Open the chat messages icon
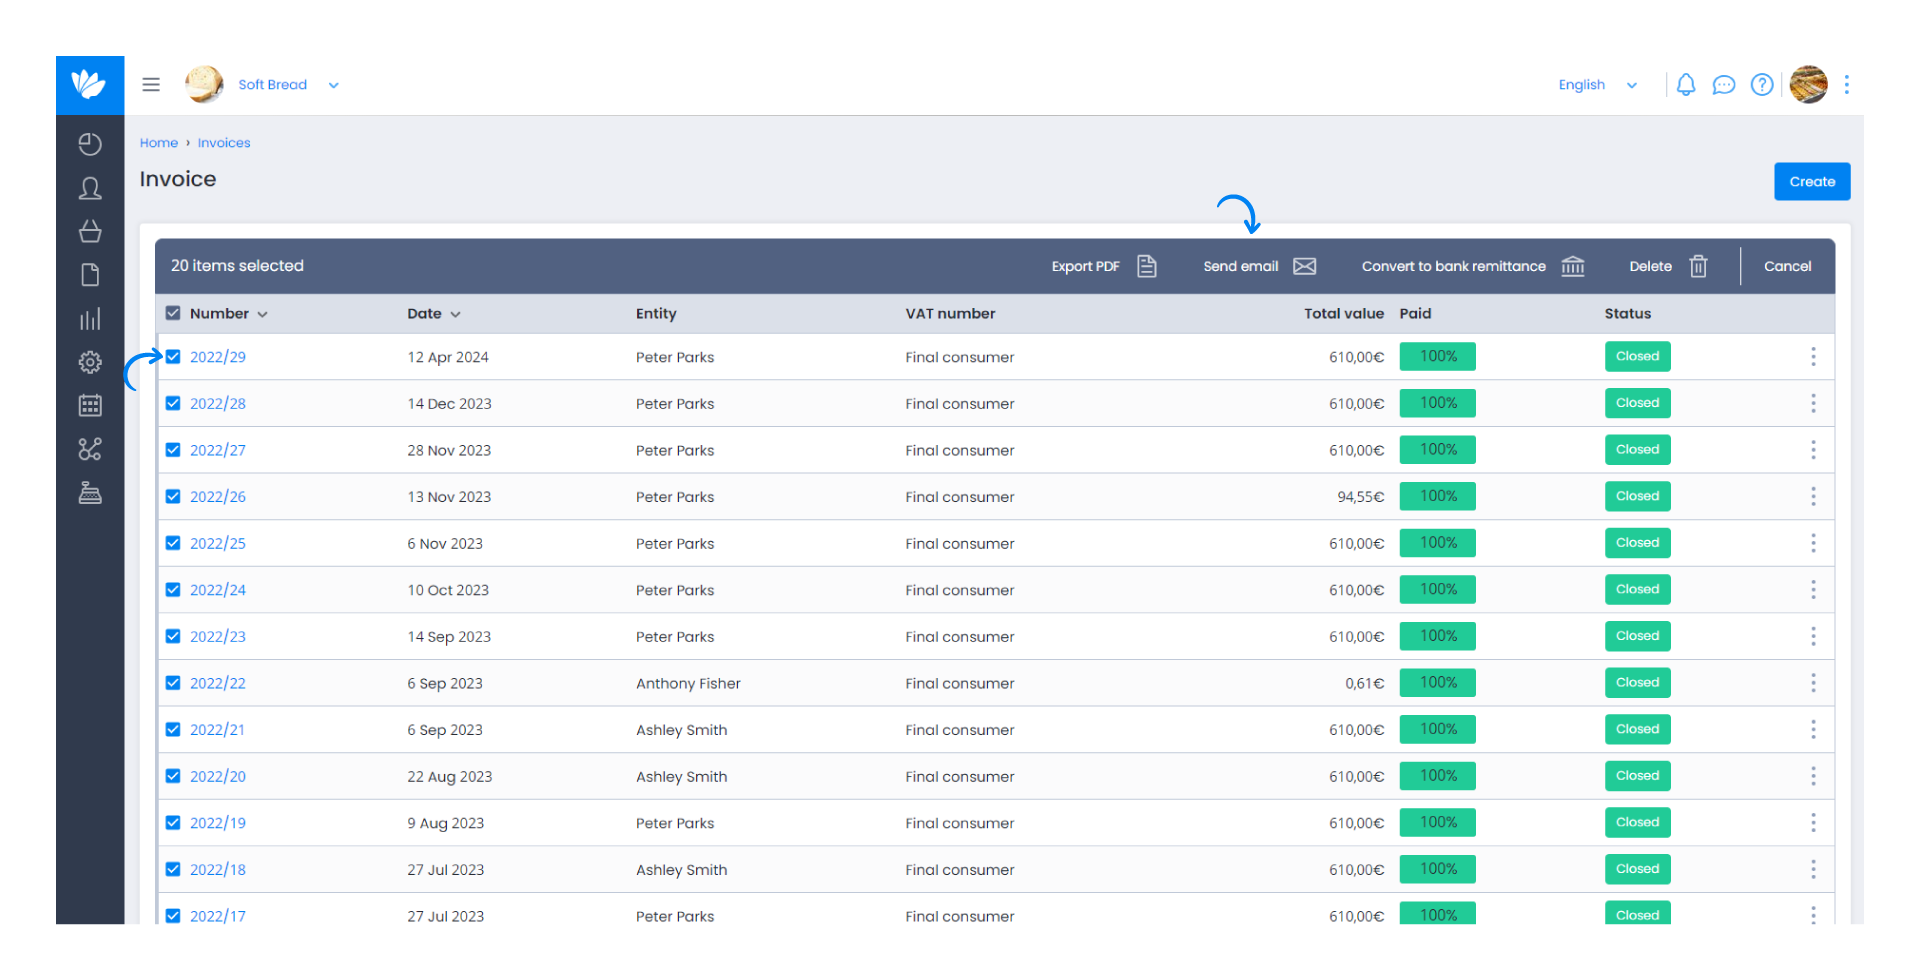This screenshot has height=979, width=1920. click(x=1724, y=85)
